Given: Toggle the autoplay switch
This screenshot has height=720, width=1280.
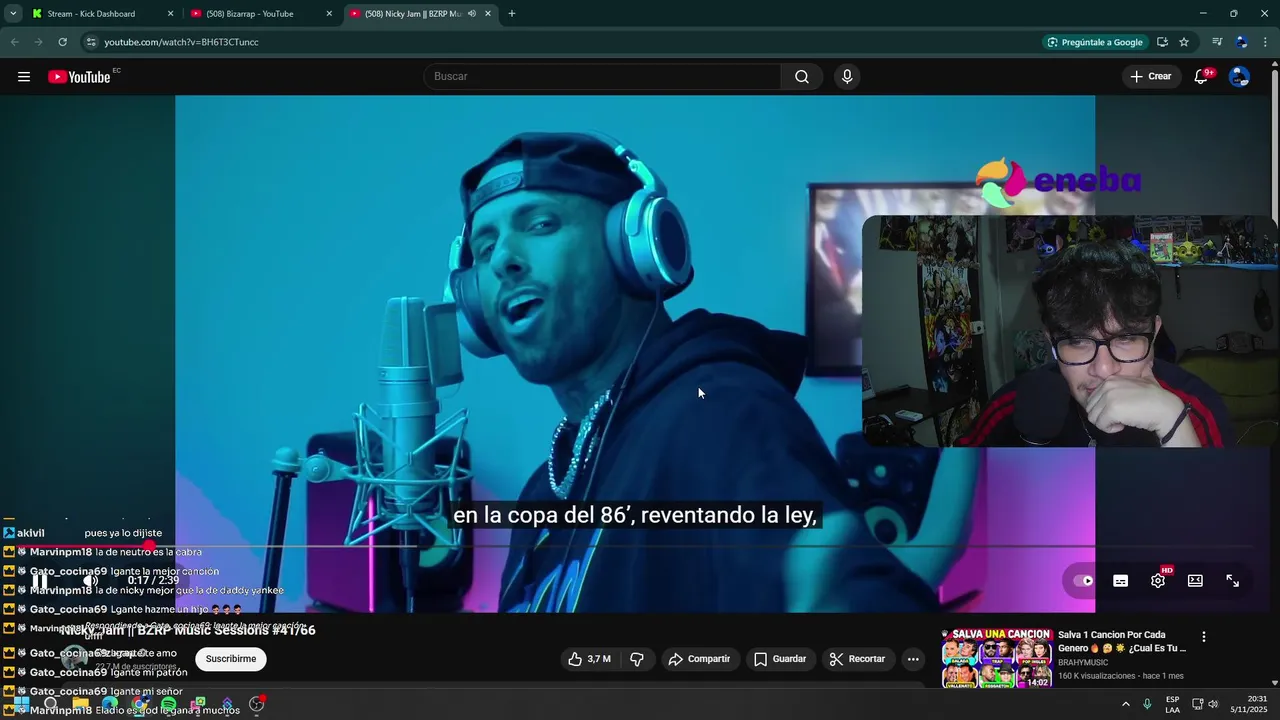Looking at the screenshot, I should (x=1083, y=580).
